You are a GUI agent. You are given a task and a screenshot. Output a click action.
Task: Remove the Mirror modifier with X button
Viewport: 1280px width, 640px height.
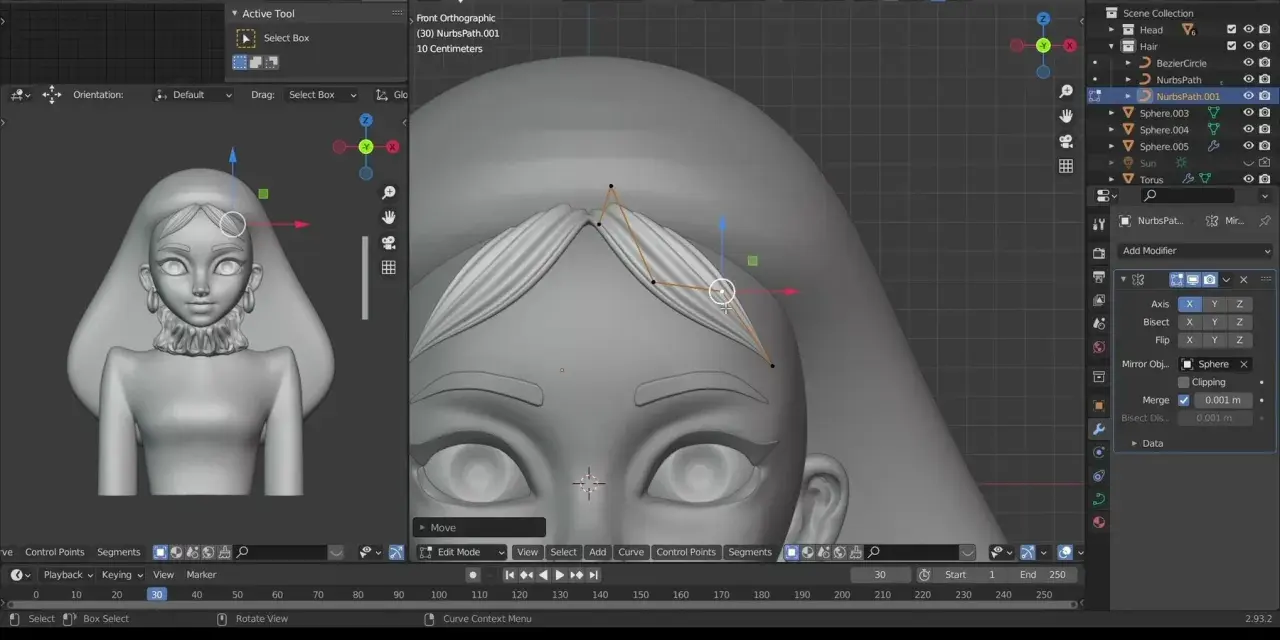pyautogui.click(x=1244, y=280)
